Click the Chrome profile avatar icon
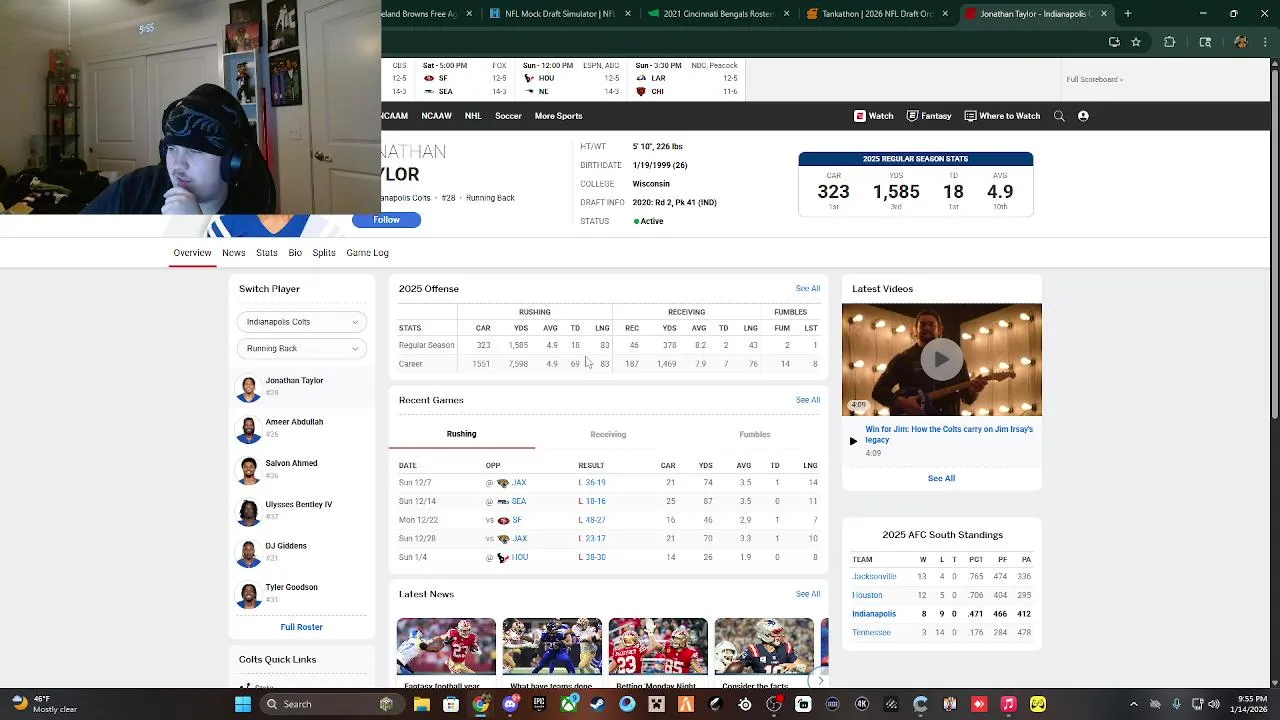 (x=1241, y=42)
